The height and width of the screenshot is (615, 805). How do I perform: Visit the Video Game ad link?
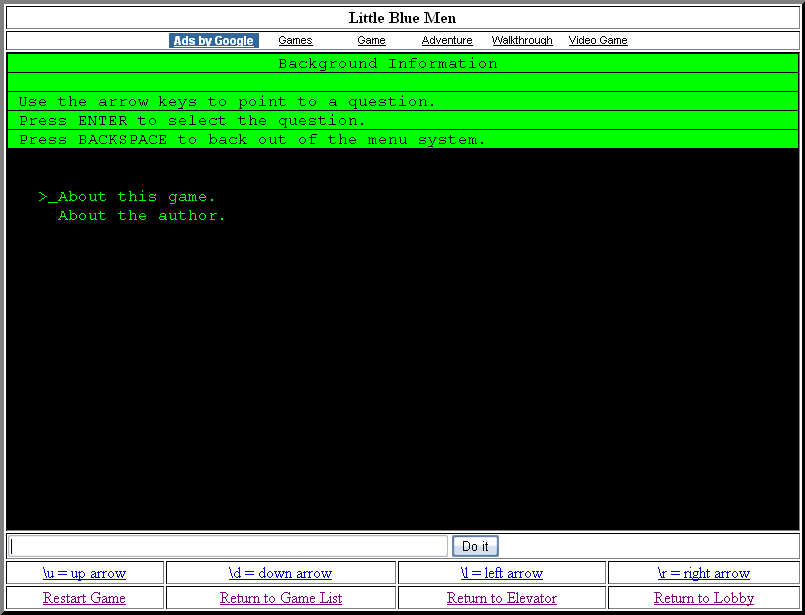click(x=598, y=41)
